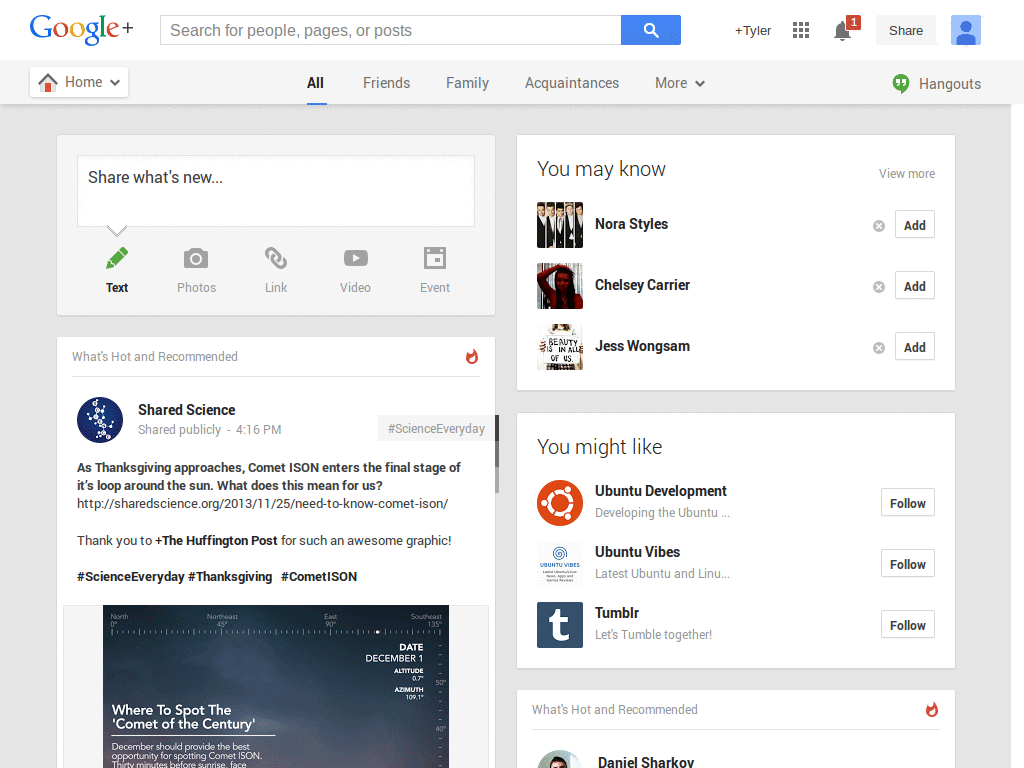Open the Daniel Sharkov author name
The image size is (1024, 768).
point(646,761)
